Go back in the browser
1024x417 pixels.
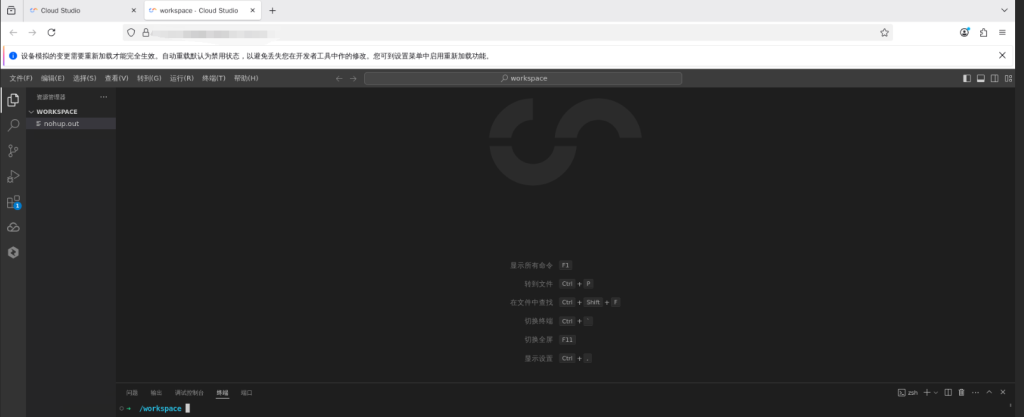(x=13, y=33)
